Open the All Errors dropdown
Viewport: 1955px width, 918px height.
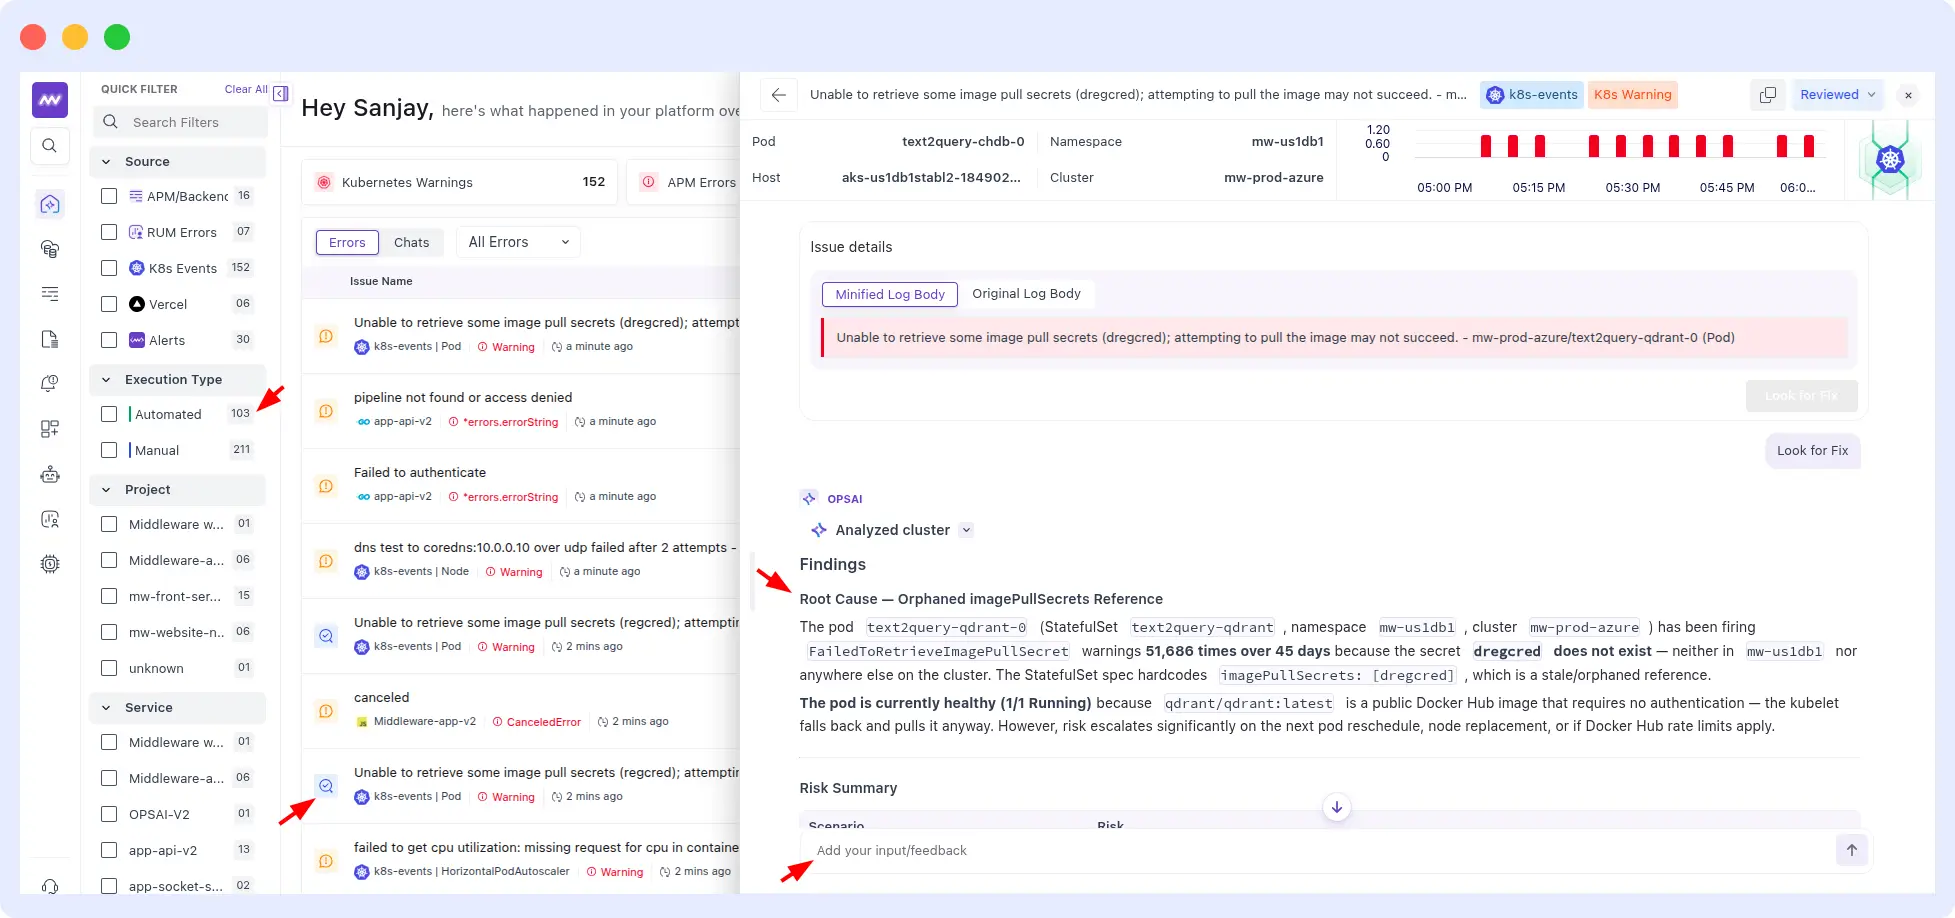click(x=518, y=242)
